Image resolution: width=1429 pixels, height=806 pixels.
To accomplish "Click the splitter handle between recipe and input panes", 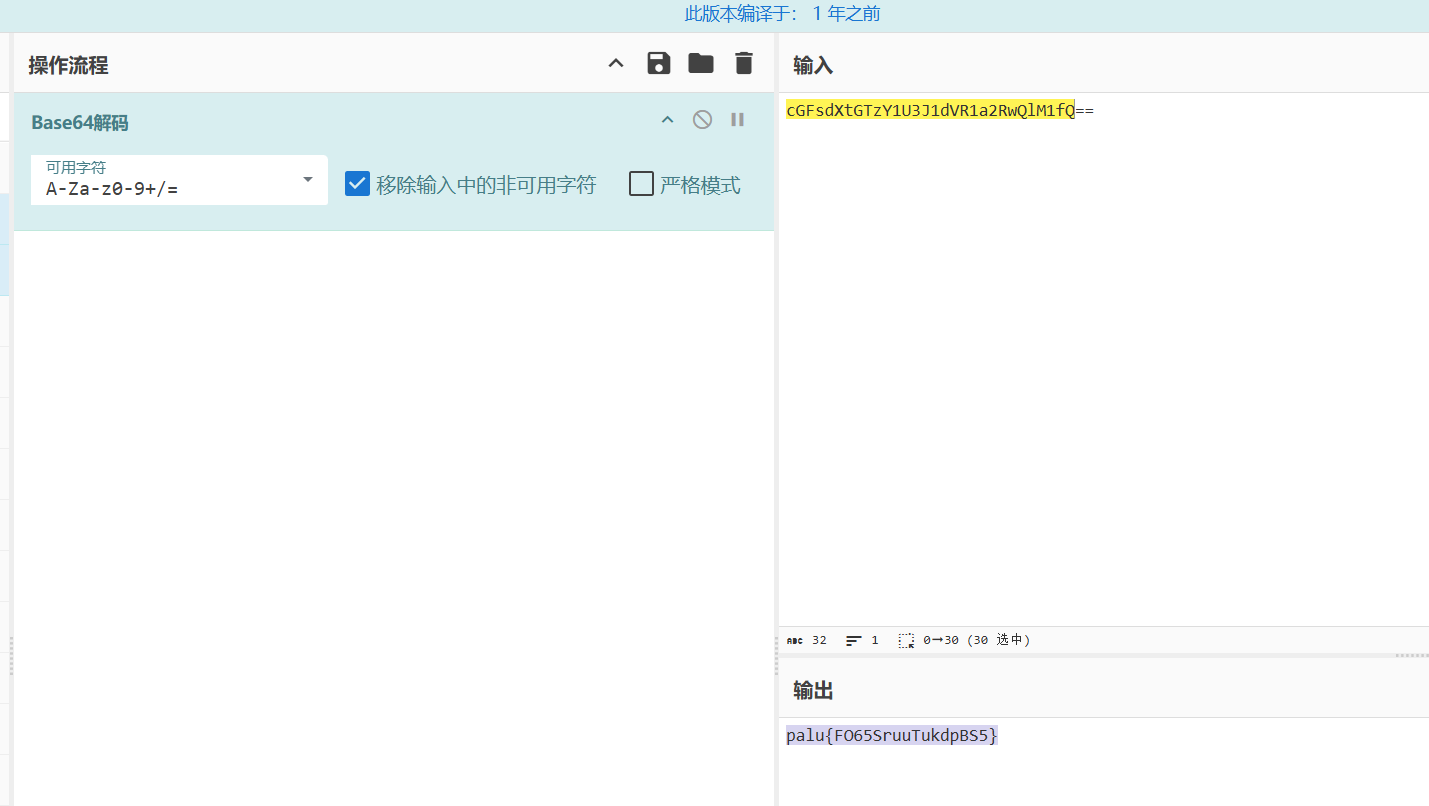I will coord(776,655).
